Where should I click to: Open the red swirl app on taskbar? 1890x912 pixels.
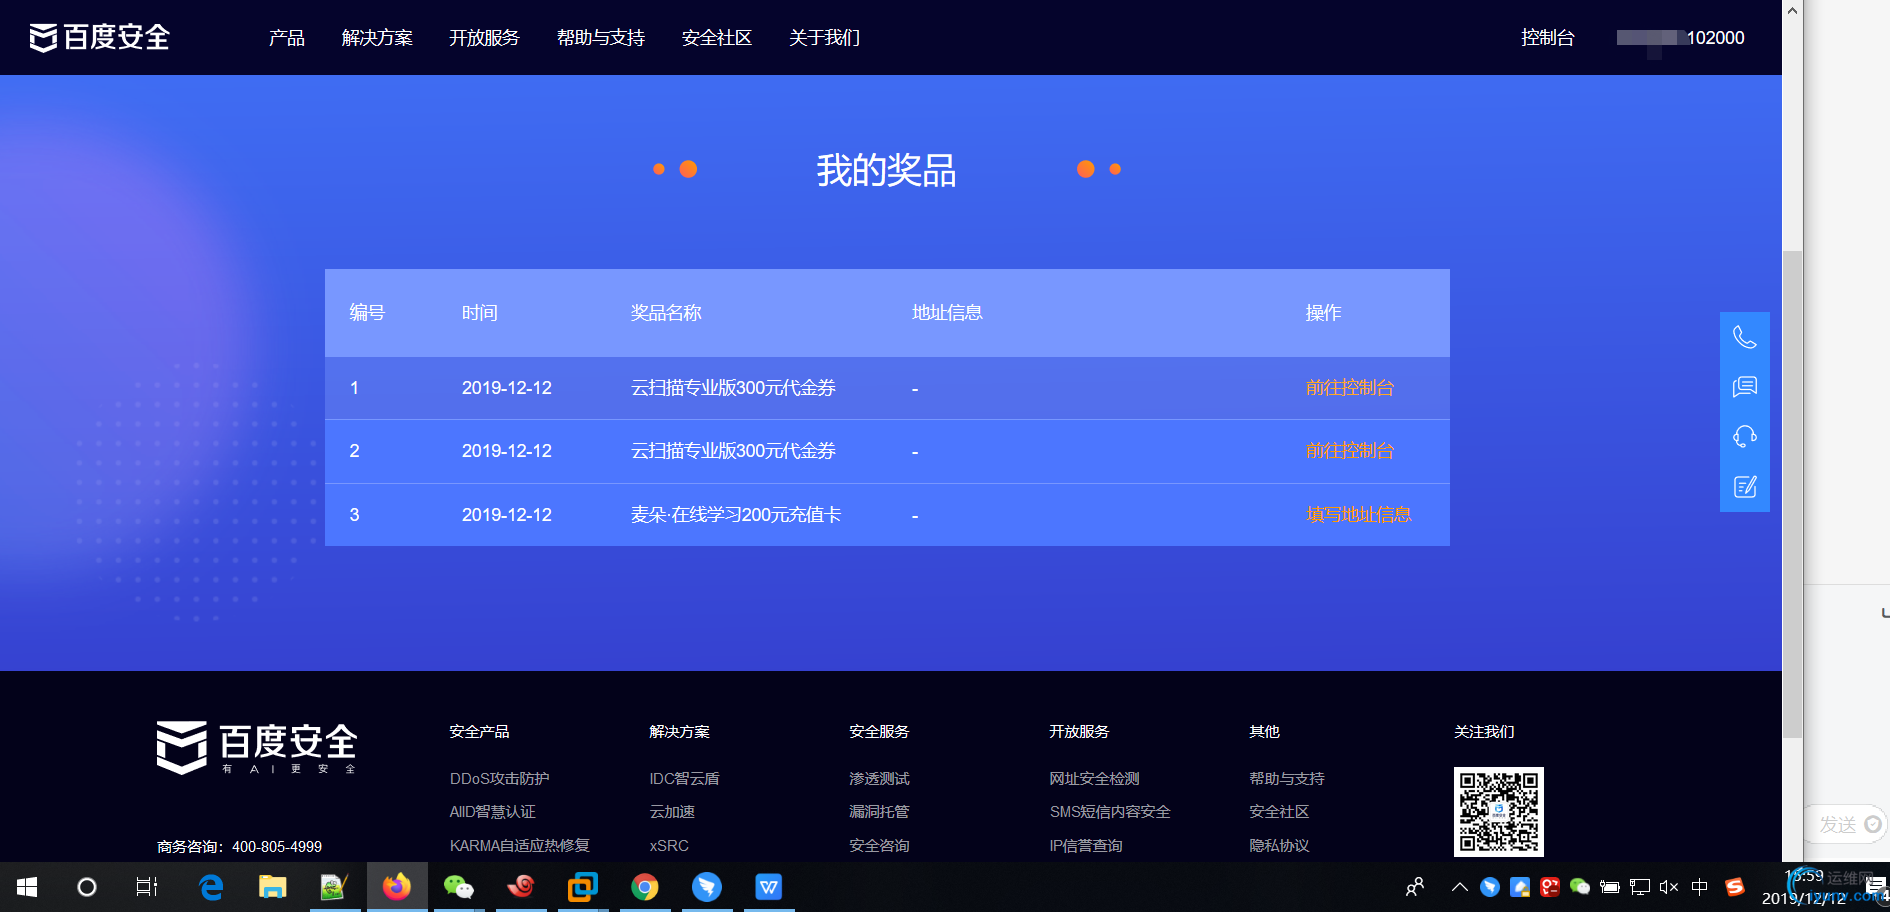pos(521,887)
